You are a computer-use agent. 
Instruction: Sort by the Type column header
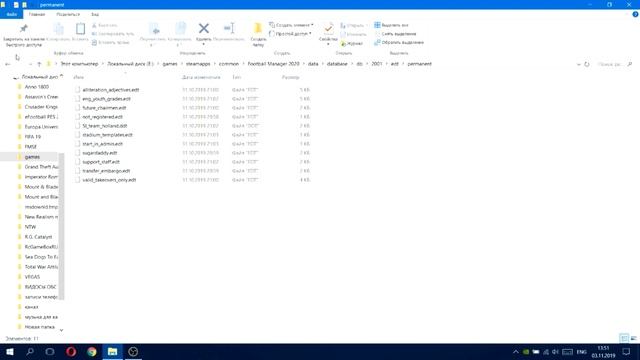click(236, 77)
